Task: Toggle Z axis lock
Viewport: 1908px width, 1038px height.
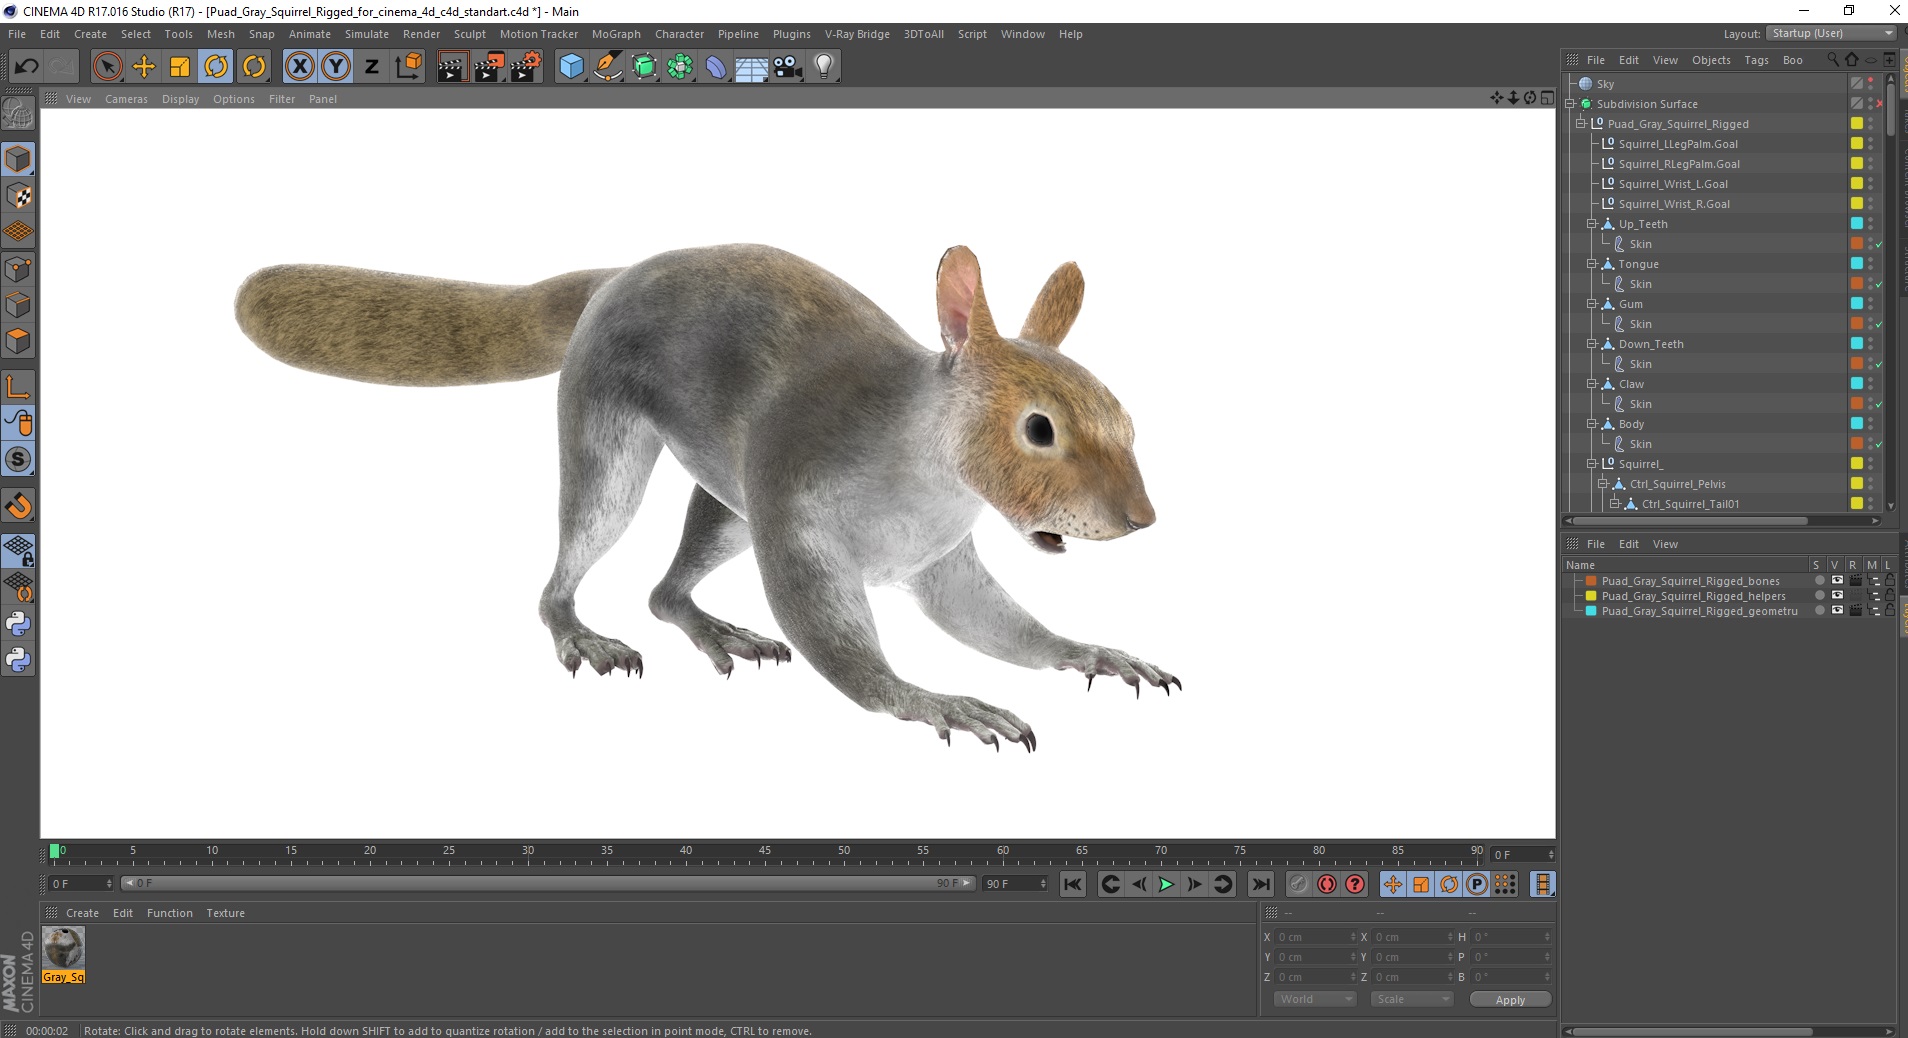Action: [371, 66]
